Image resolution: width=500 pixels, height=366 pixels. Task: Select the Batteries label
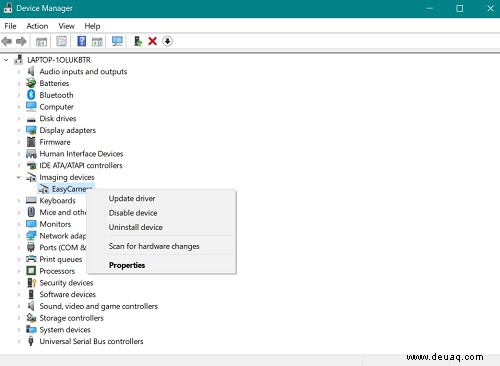coord(54,83)
